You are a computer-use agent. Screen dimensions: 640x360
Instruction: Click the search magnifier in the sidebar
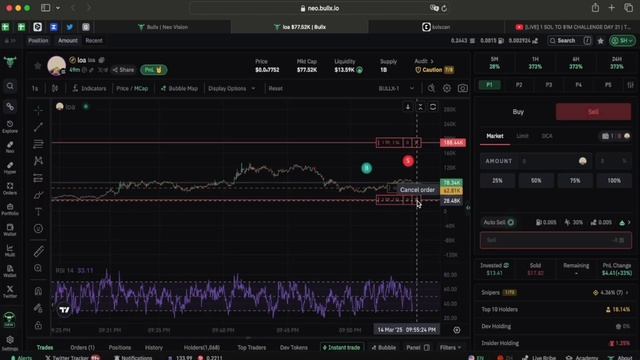click(10, 86)
